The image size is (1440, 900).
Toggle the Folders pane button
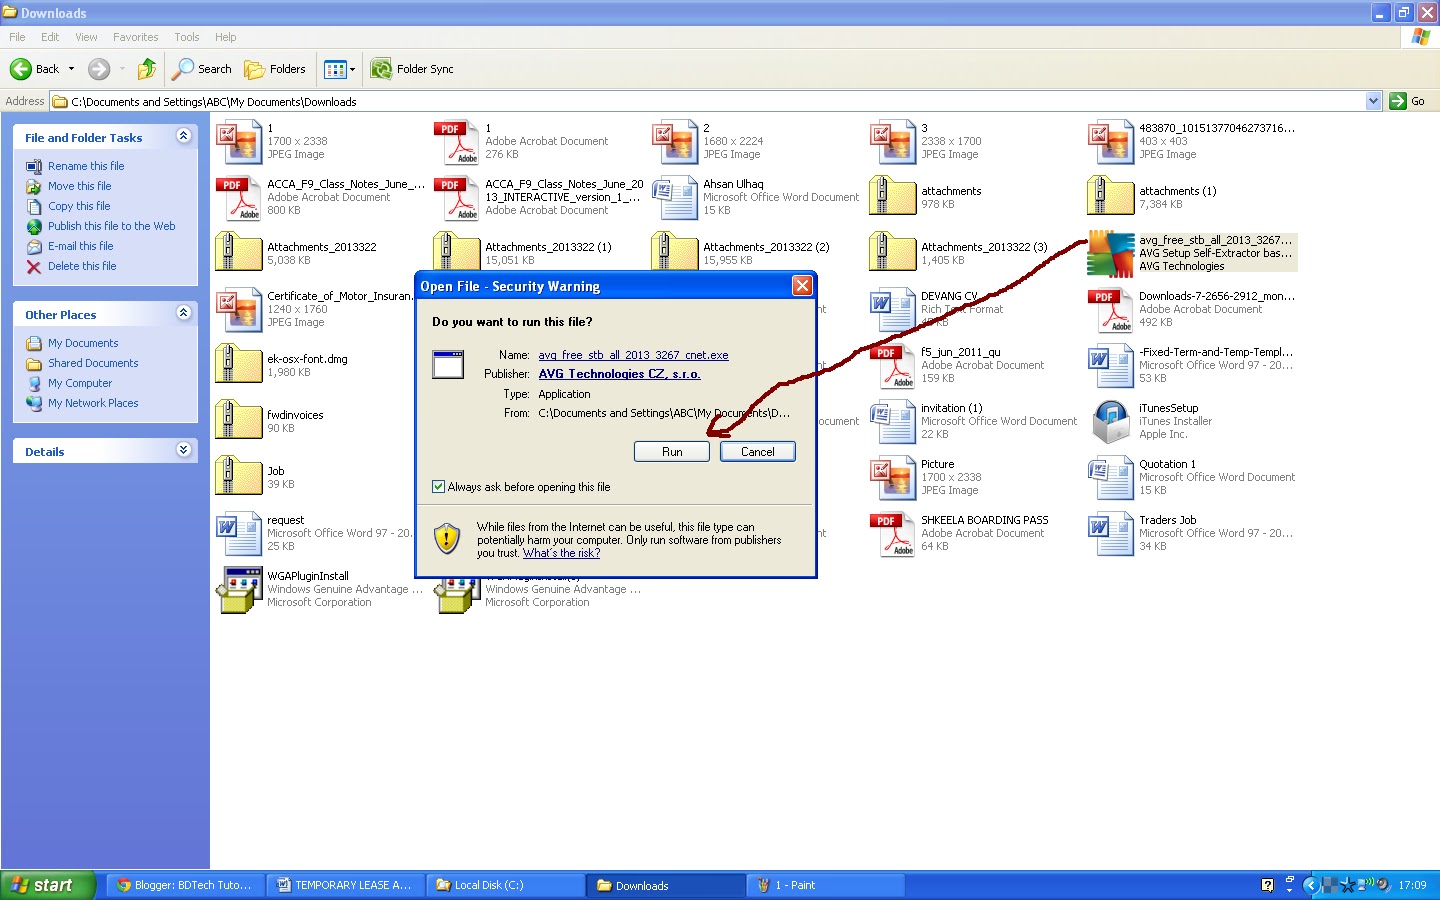click(276, 69)
